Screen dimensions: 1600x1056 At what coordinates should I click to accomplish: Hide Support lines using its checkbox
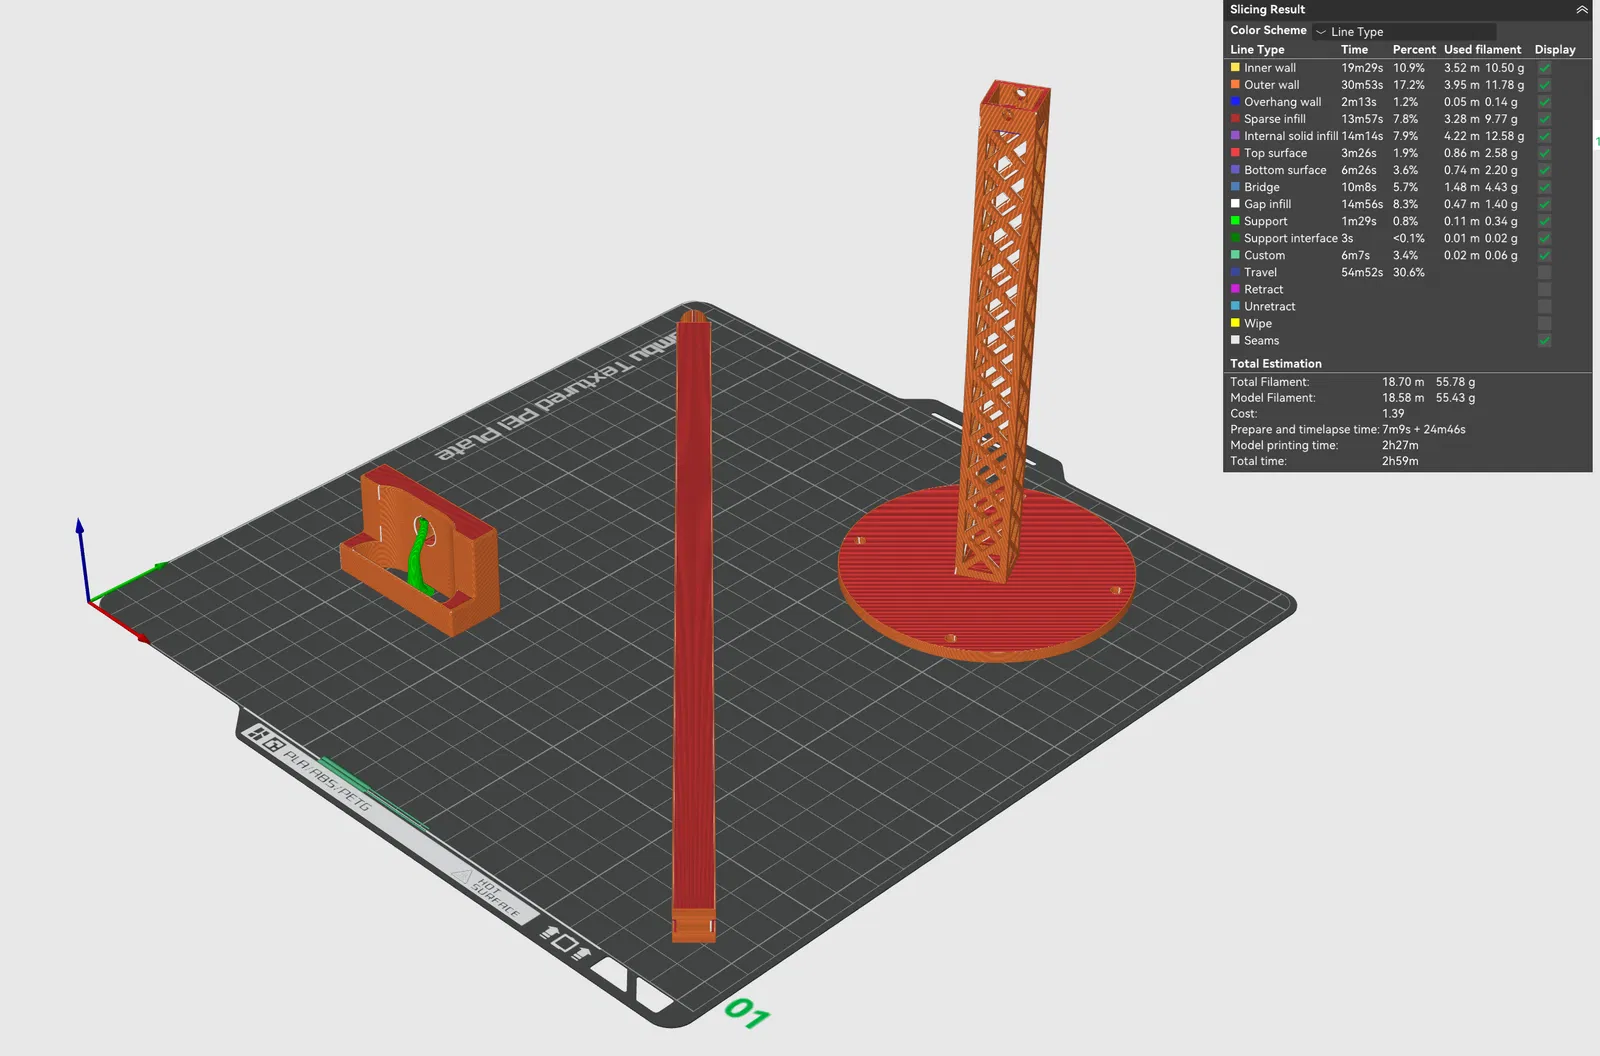click(1545, 221)
